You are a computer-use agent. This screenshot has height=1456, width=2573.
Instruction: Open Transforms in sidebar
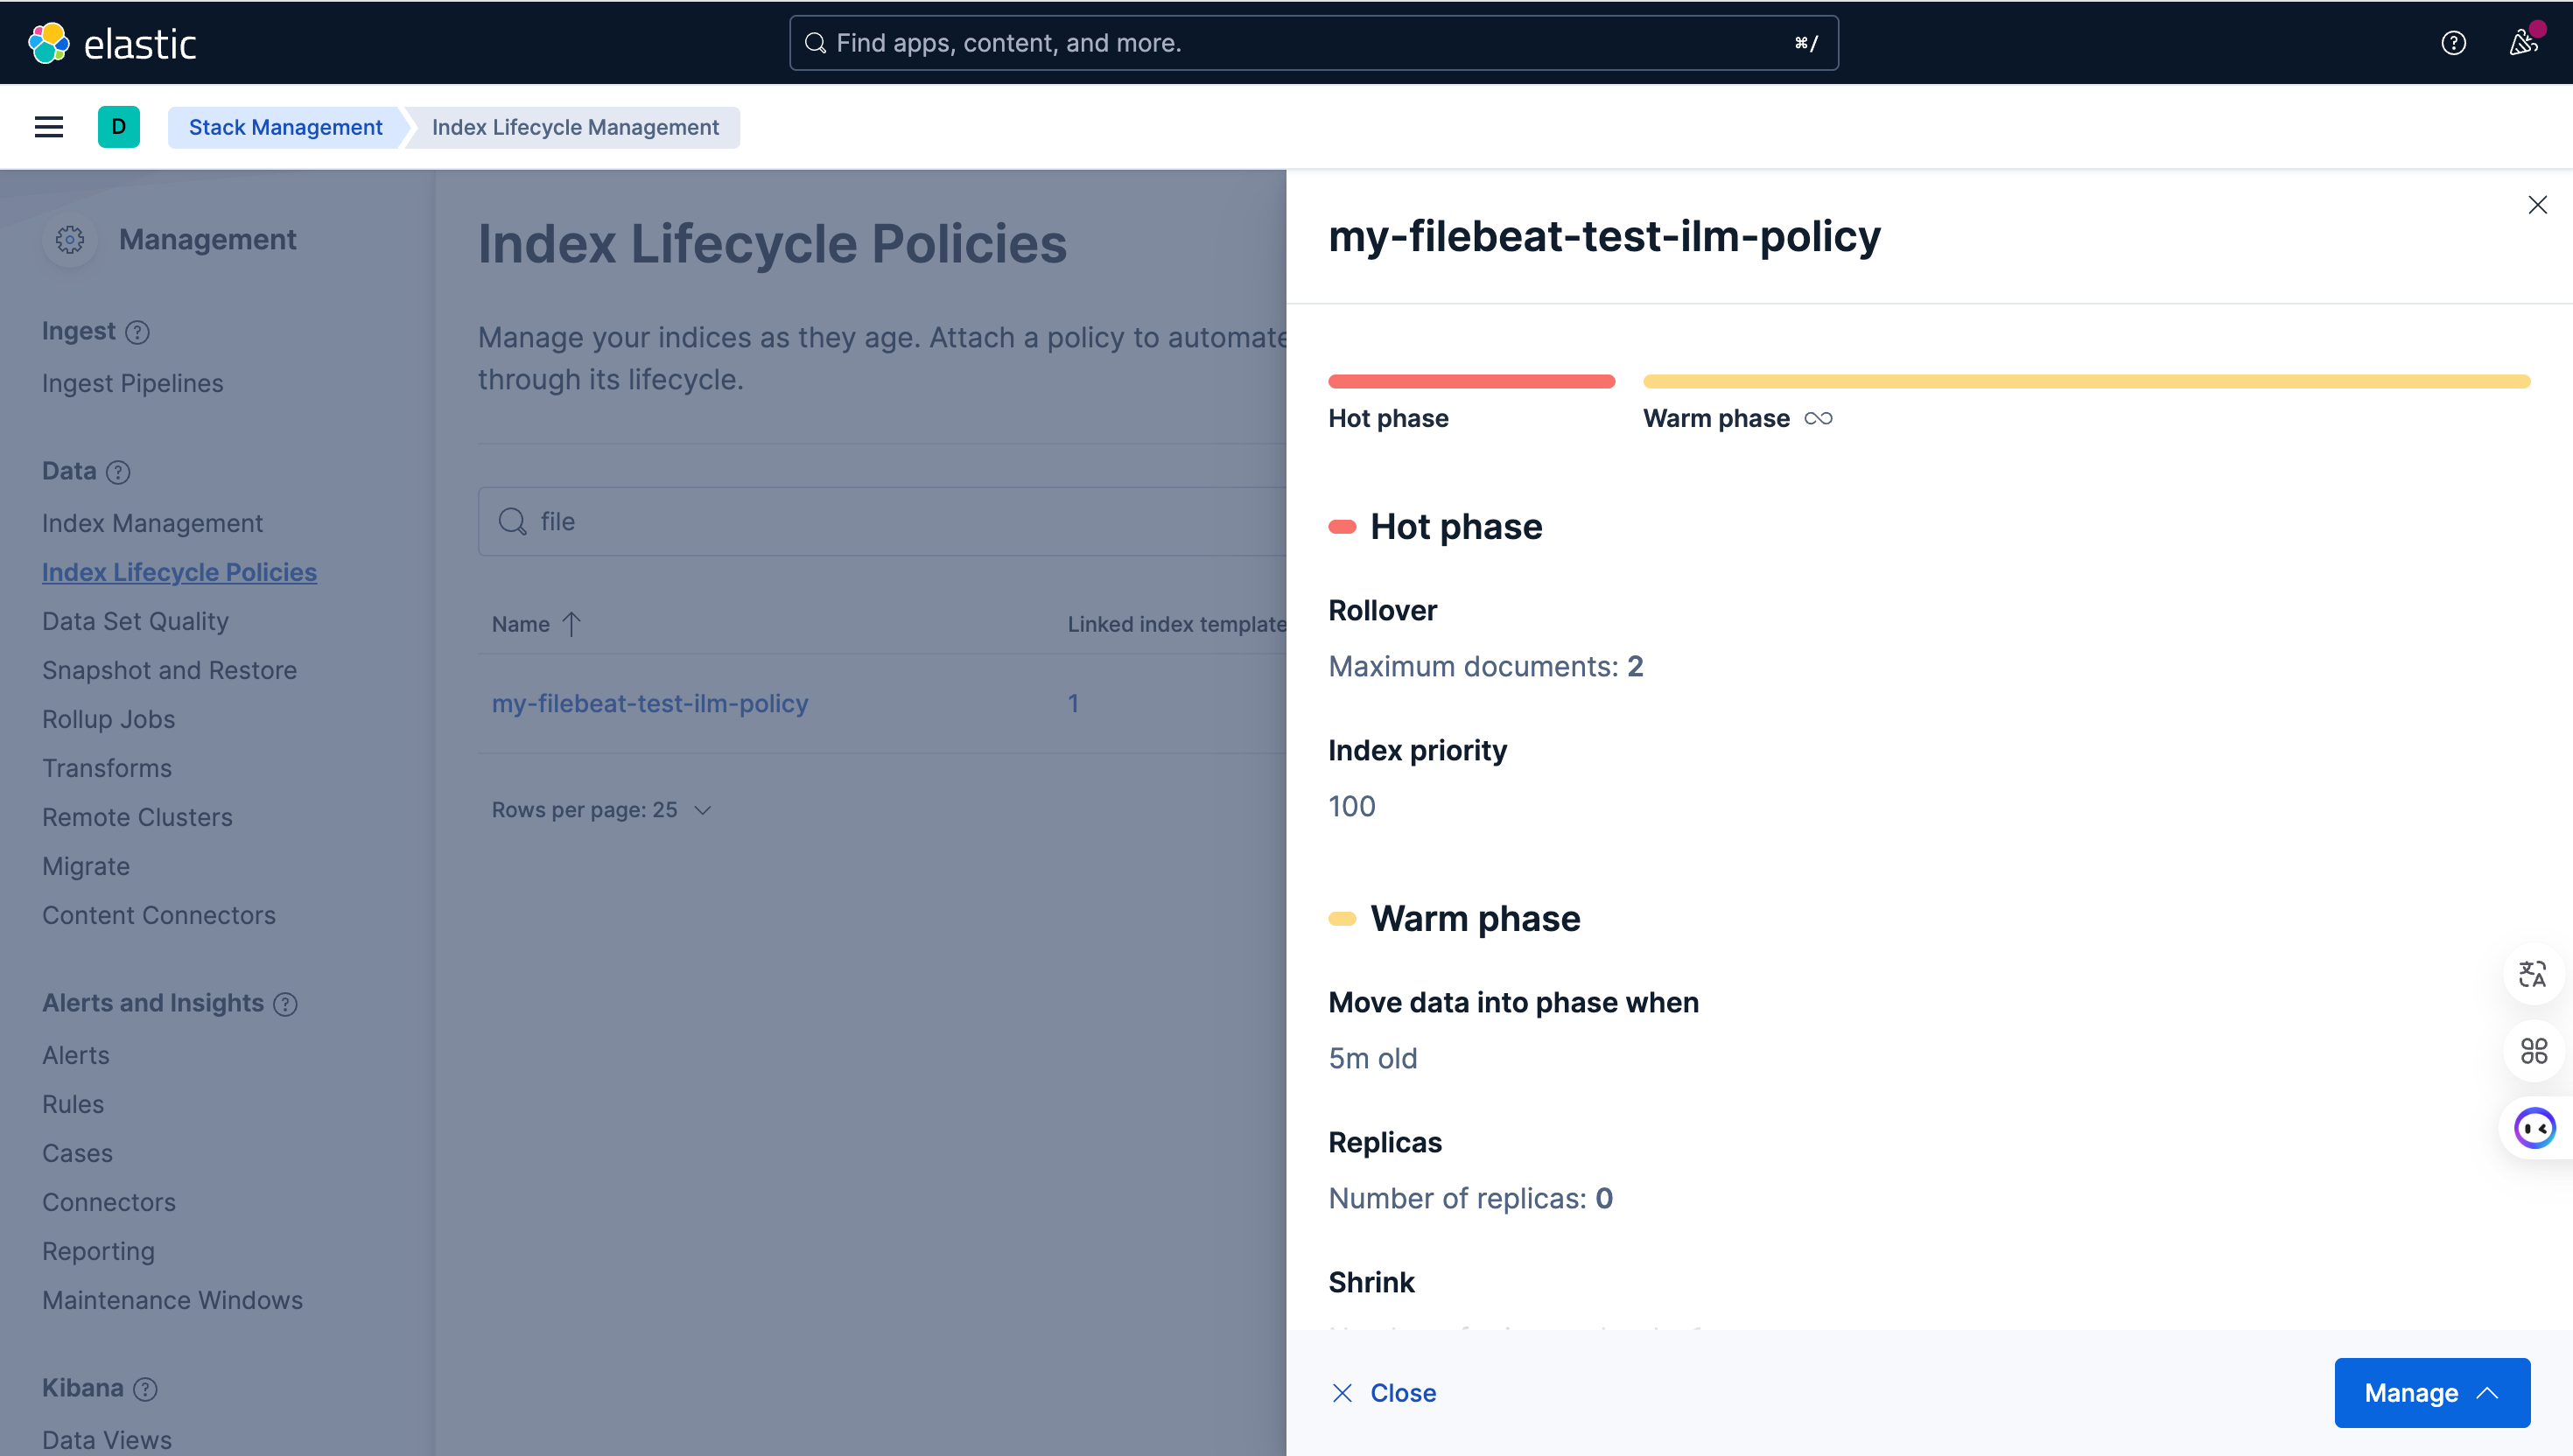107,768
